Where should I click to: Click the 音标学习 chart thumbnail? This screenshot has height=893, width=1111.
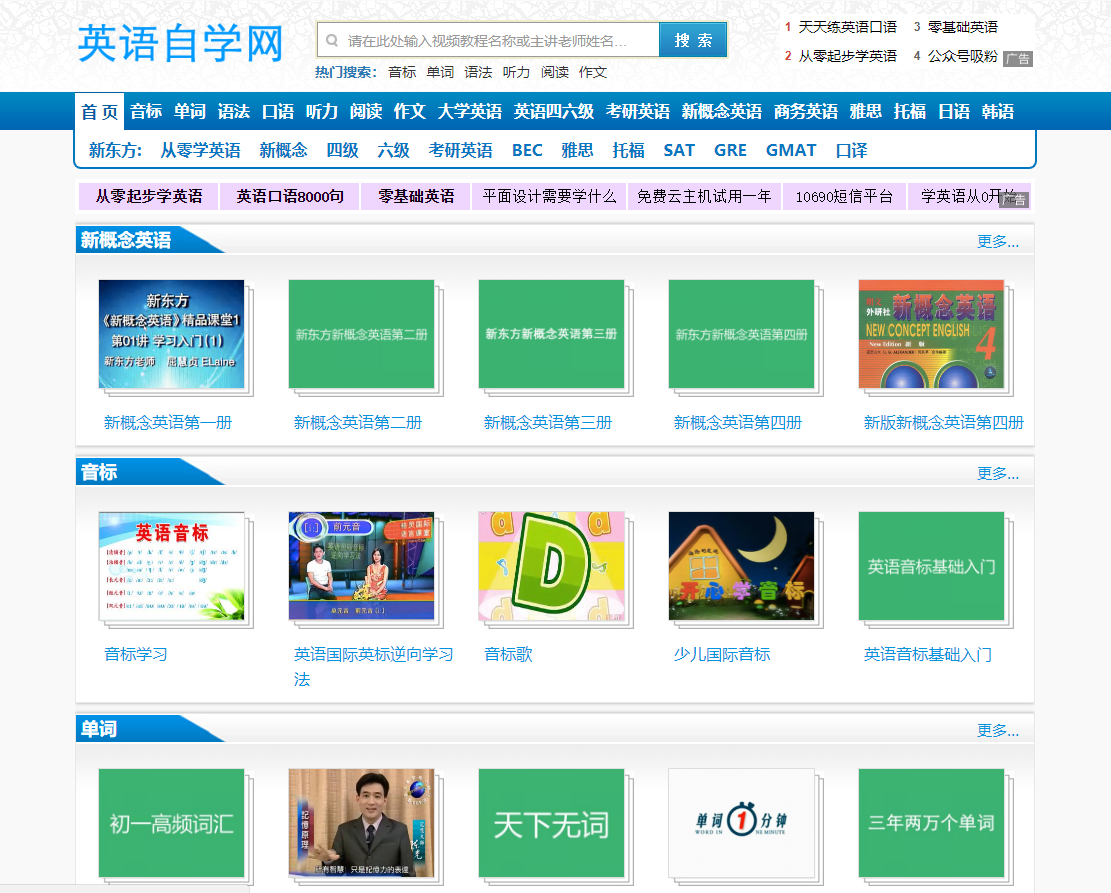click(172, 566)
